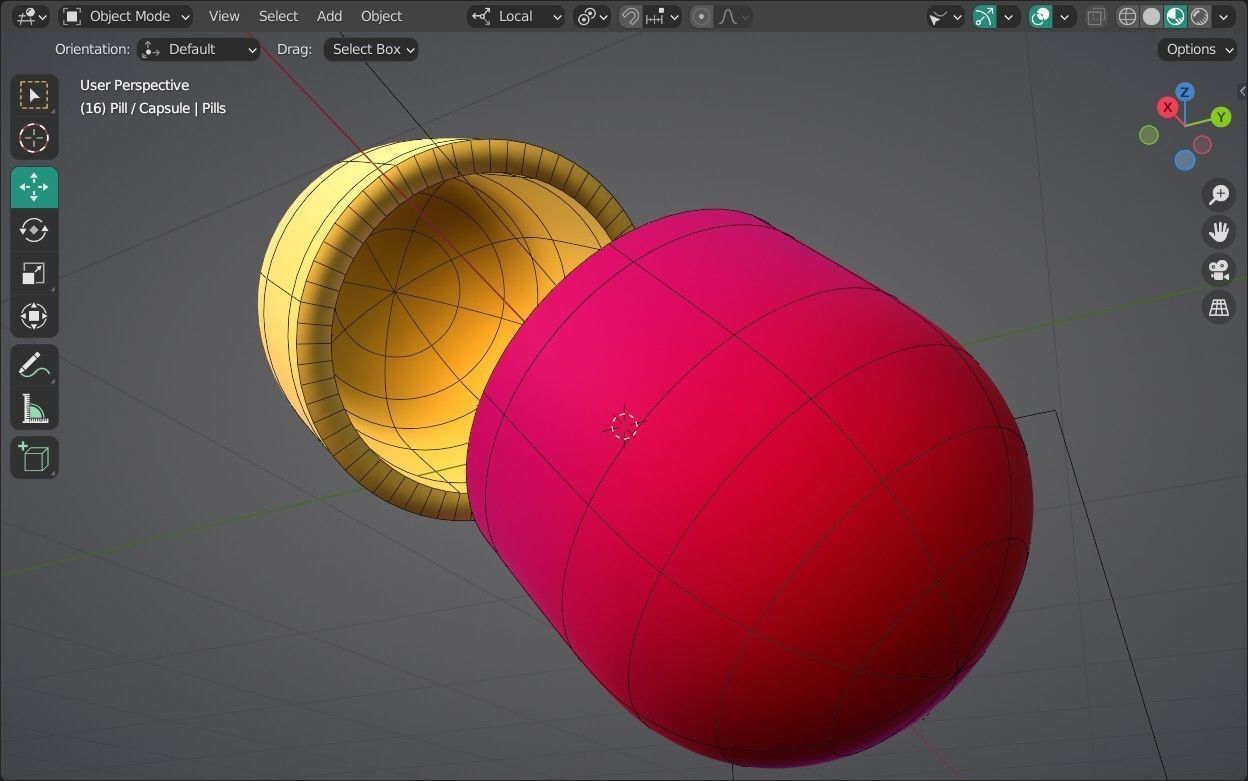Viewport: 1248px width, 781px height.
Task: Activate the Measure tool
Action: pyautogui.click(x=34, y=408)
